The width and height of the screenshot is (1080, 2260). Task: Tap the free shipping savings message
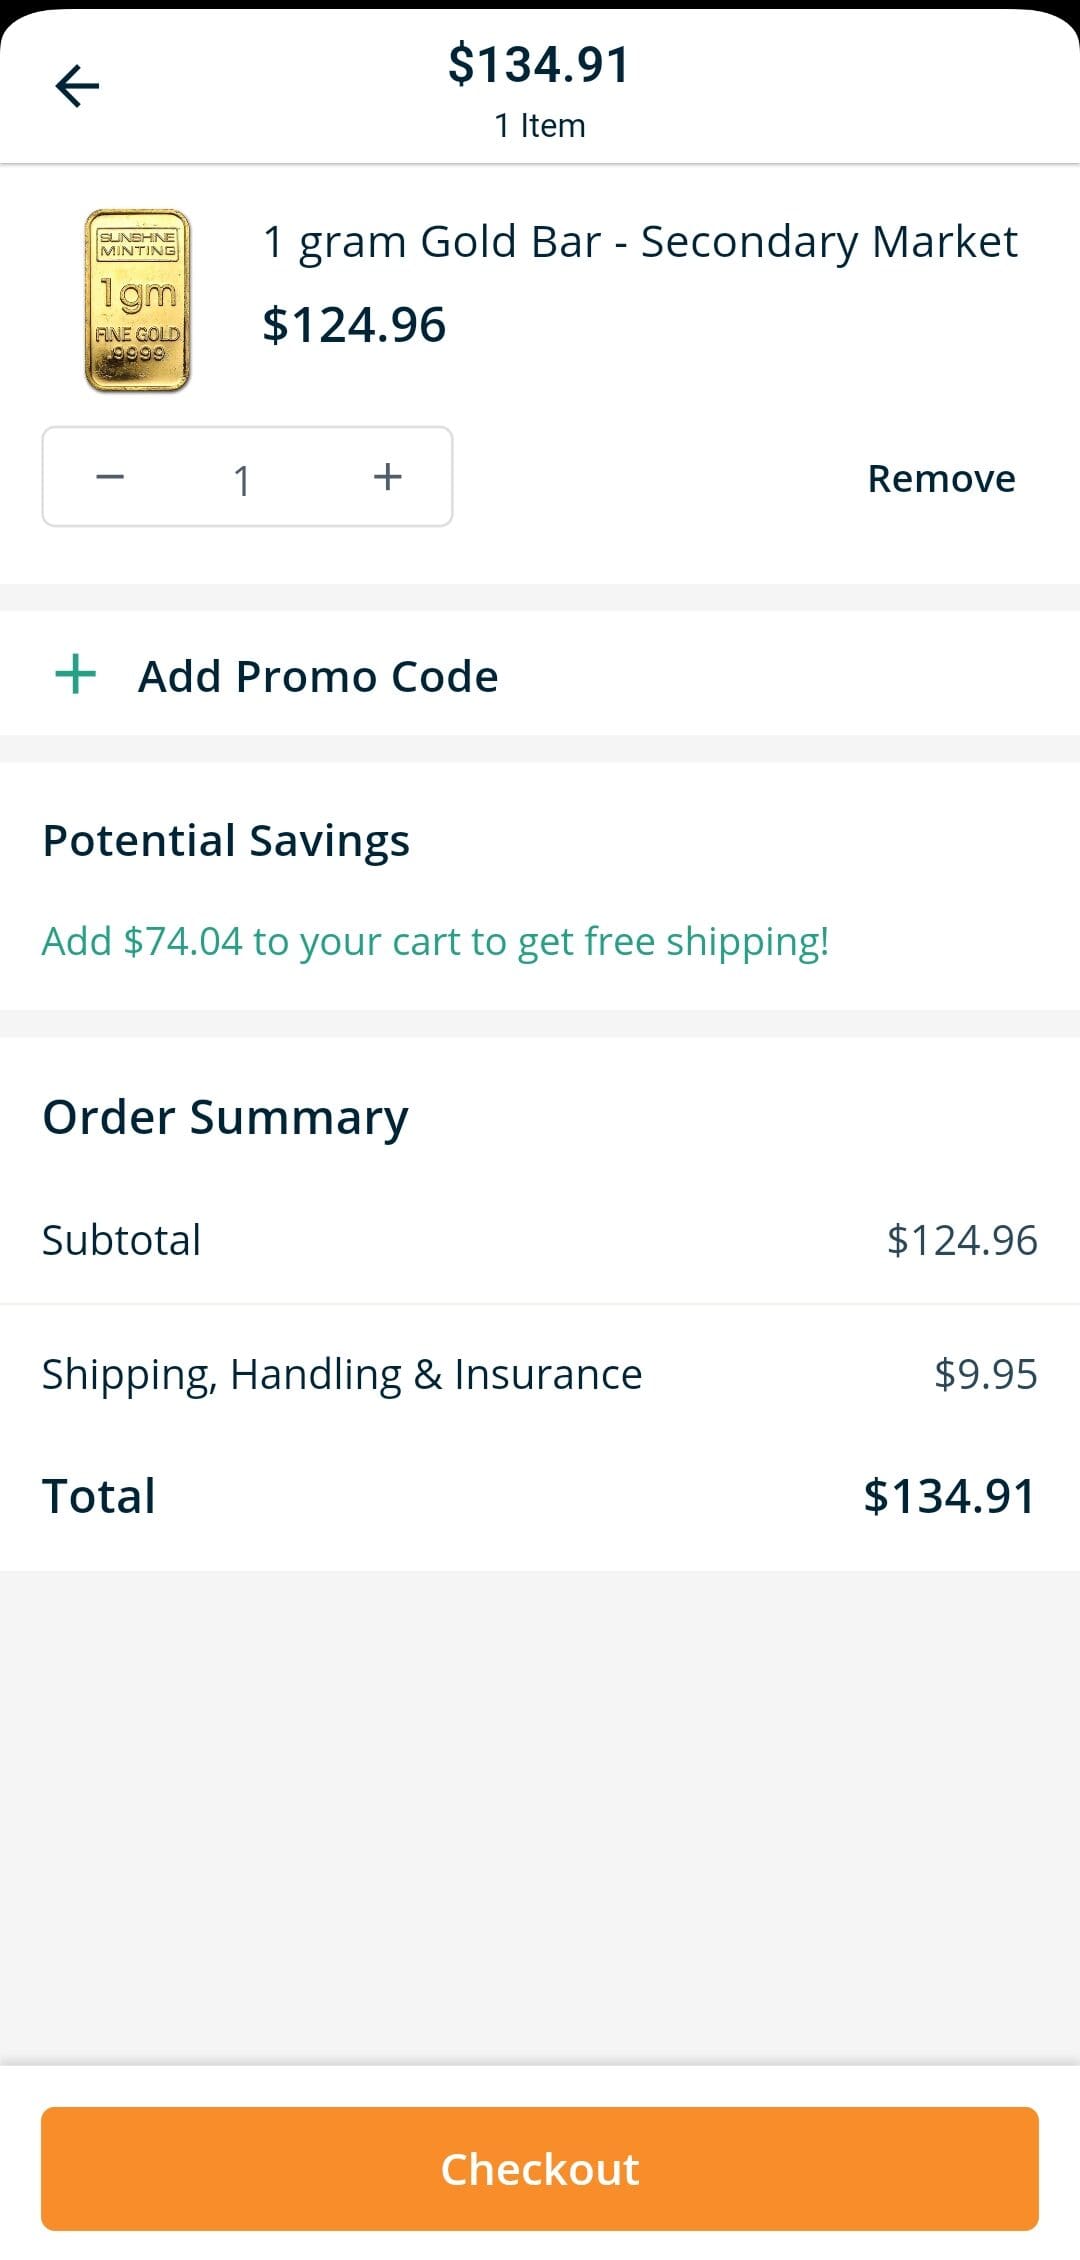pyautogui.click(x=435, y=941)
